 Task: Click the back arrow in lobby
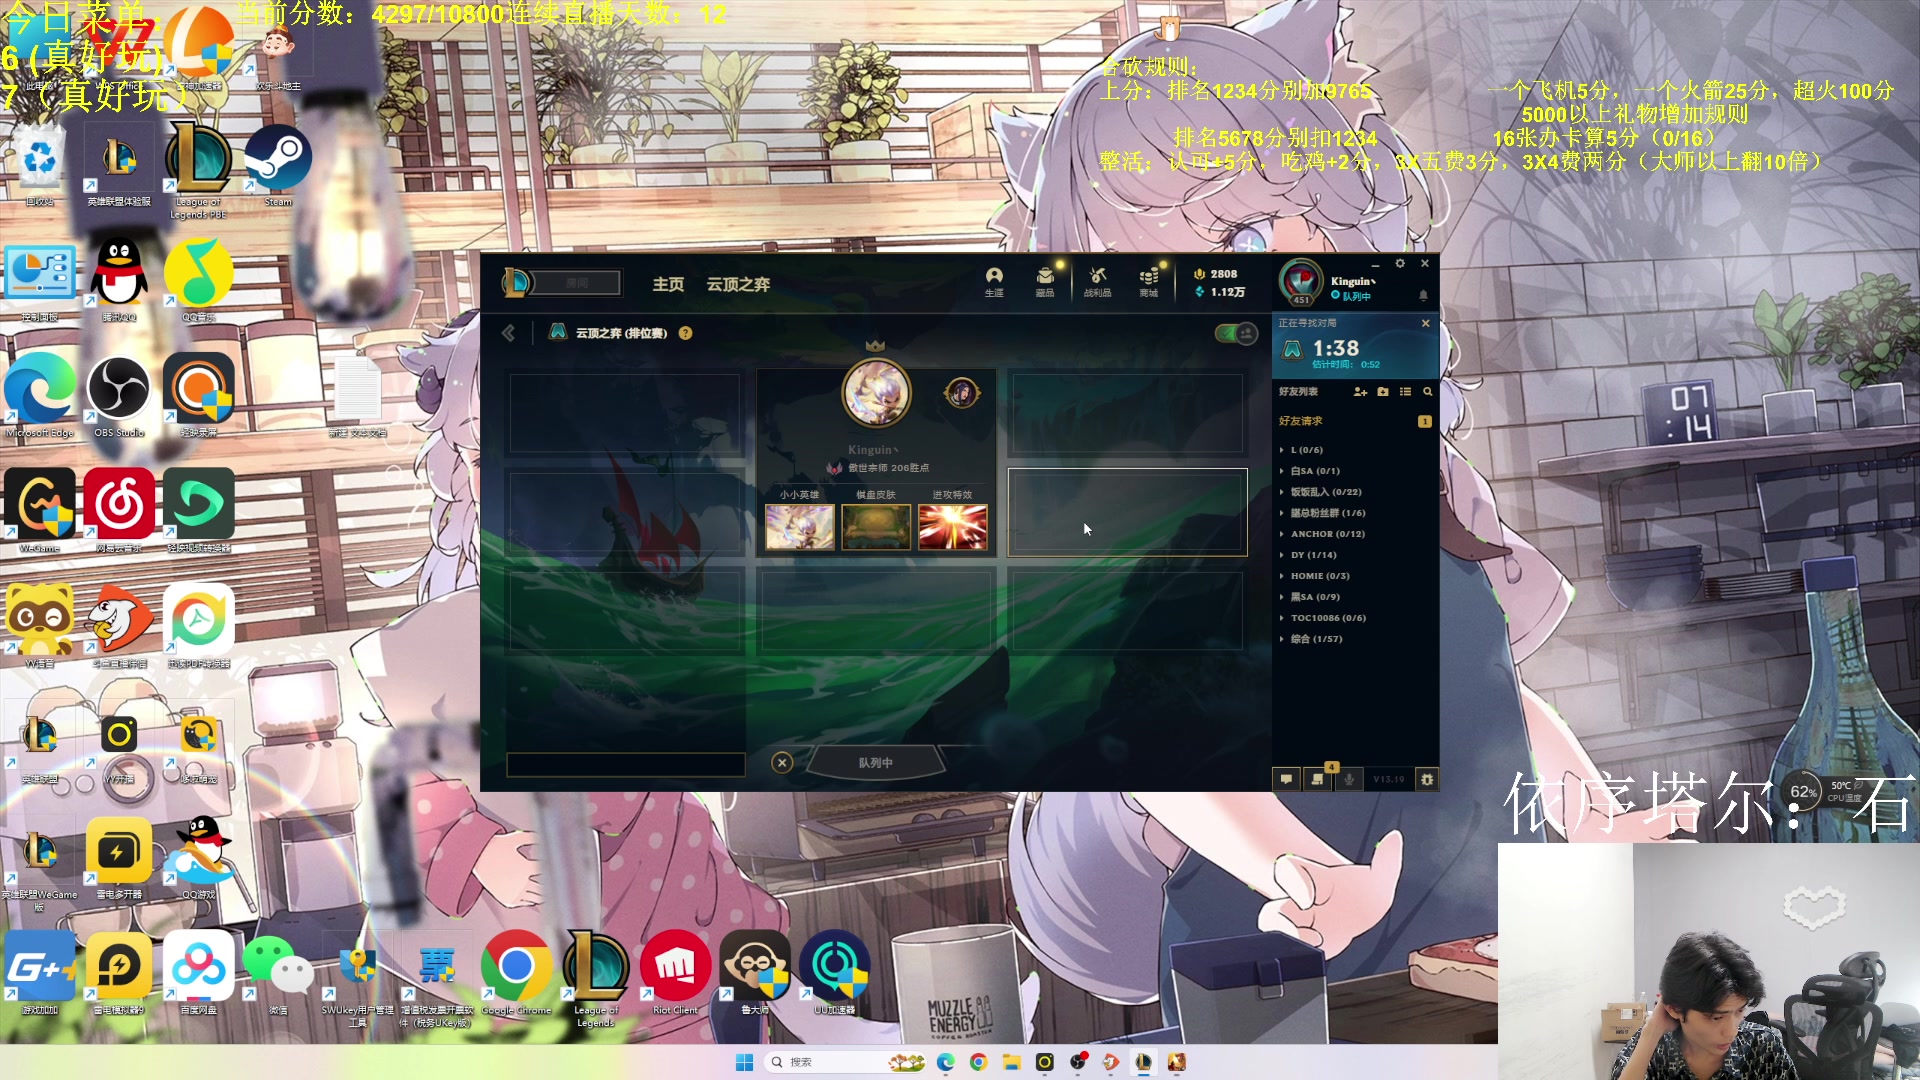[x=508, y=333]
